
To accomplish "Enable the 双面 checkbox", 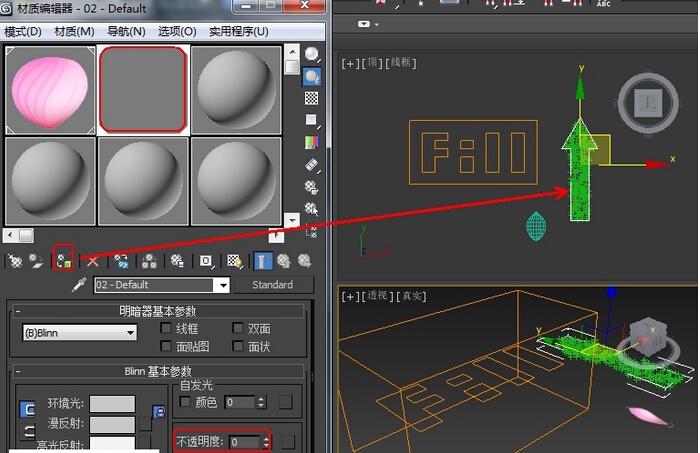I will [x=238, y=328].
